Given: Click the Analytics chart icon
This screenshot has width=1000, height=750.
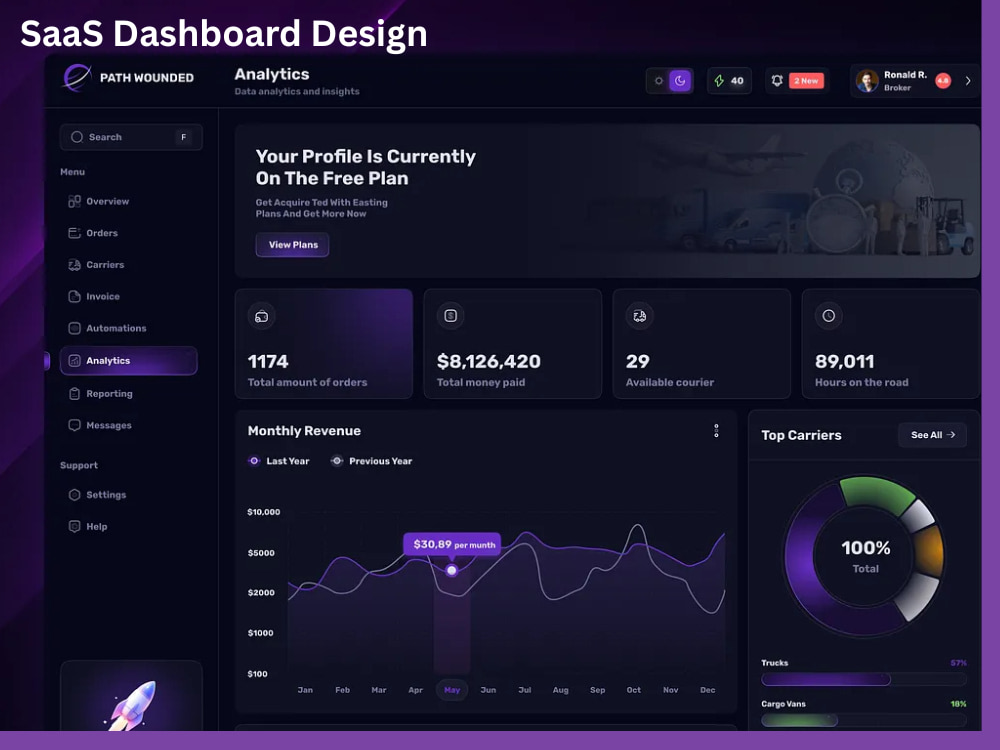Looking at the screenshot, I should click(x=74, y=361).
